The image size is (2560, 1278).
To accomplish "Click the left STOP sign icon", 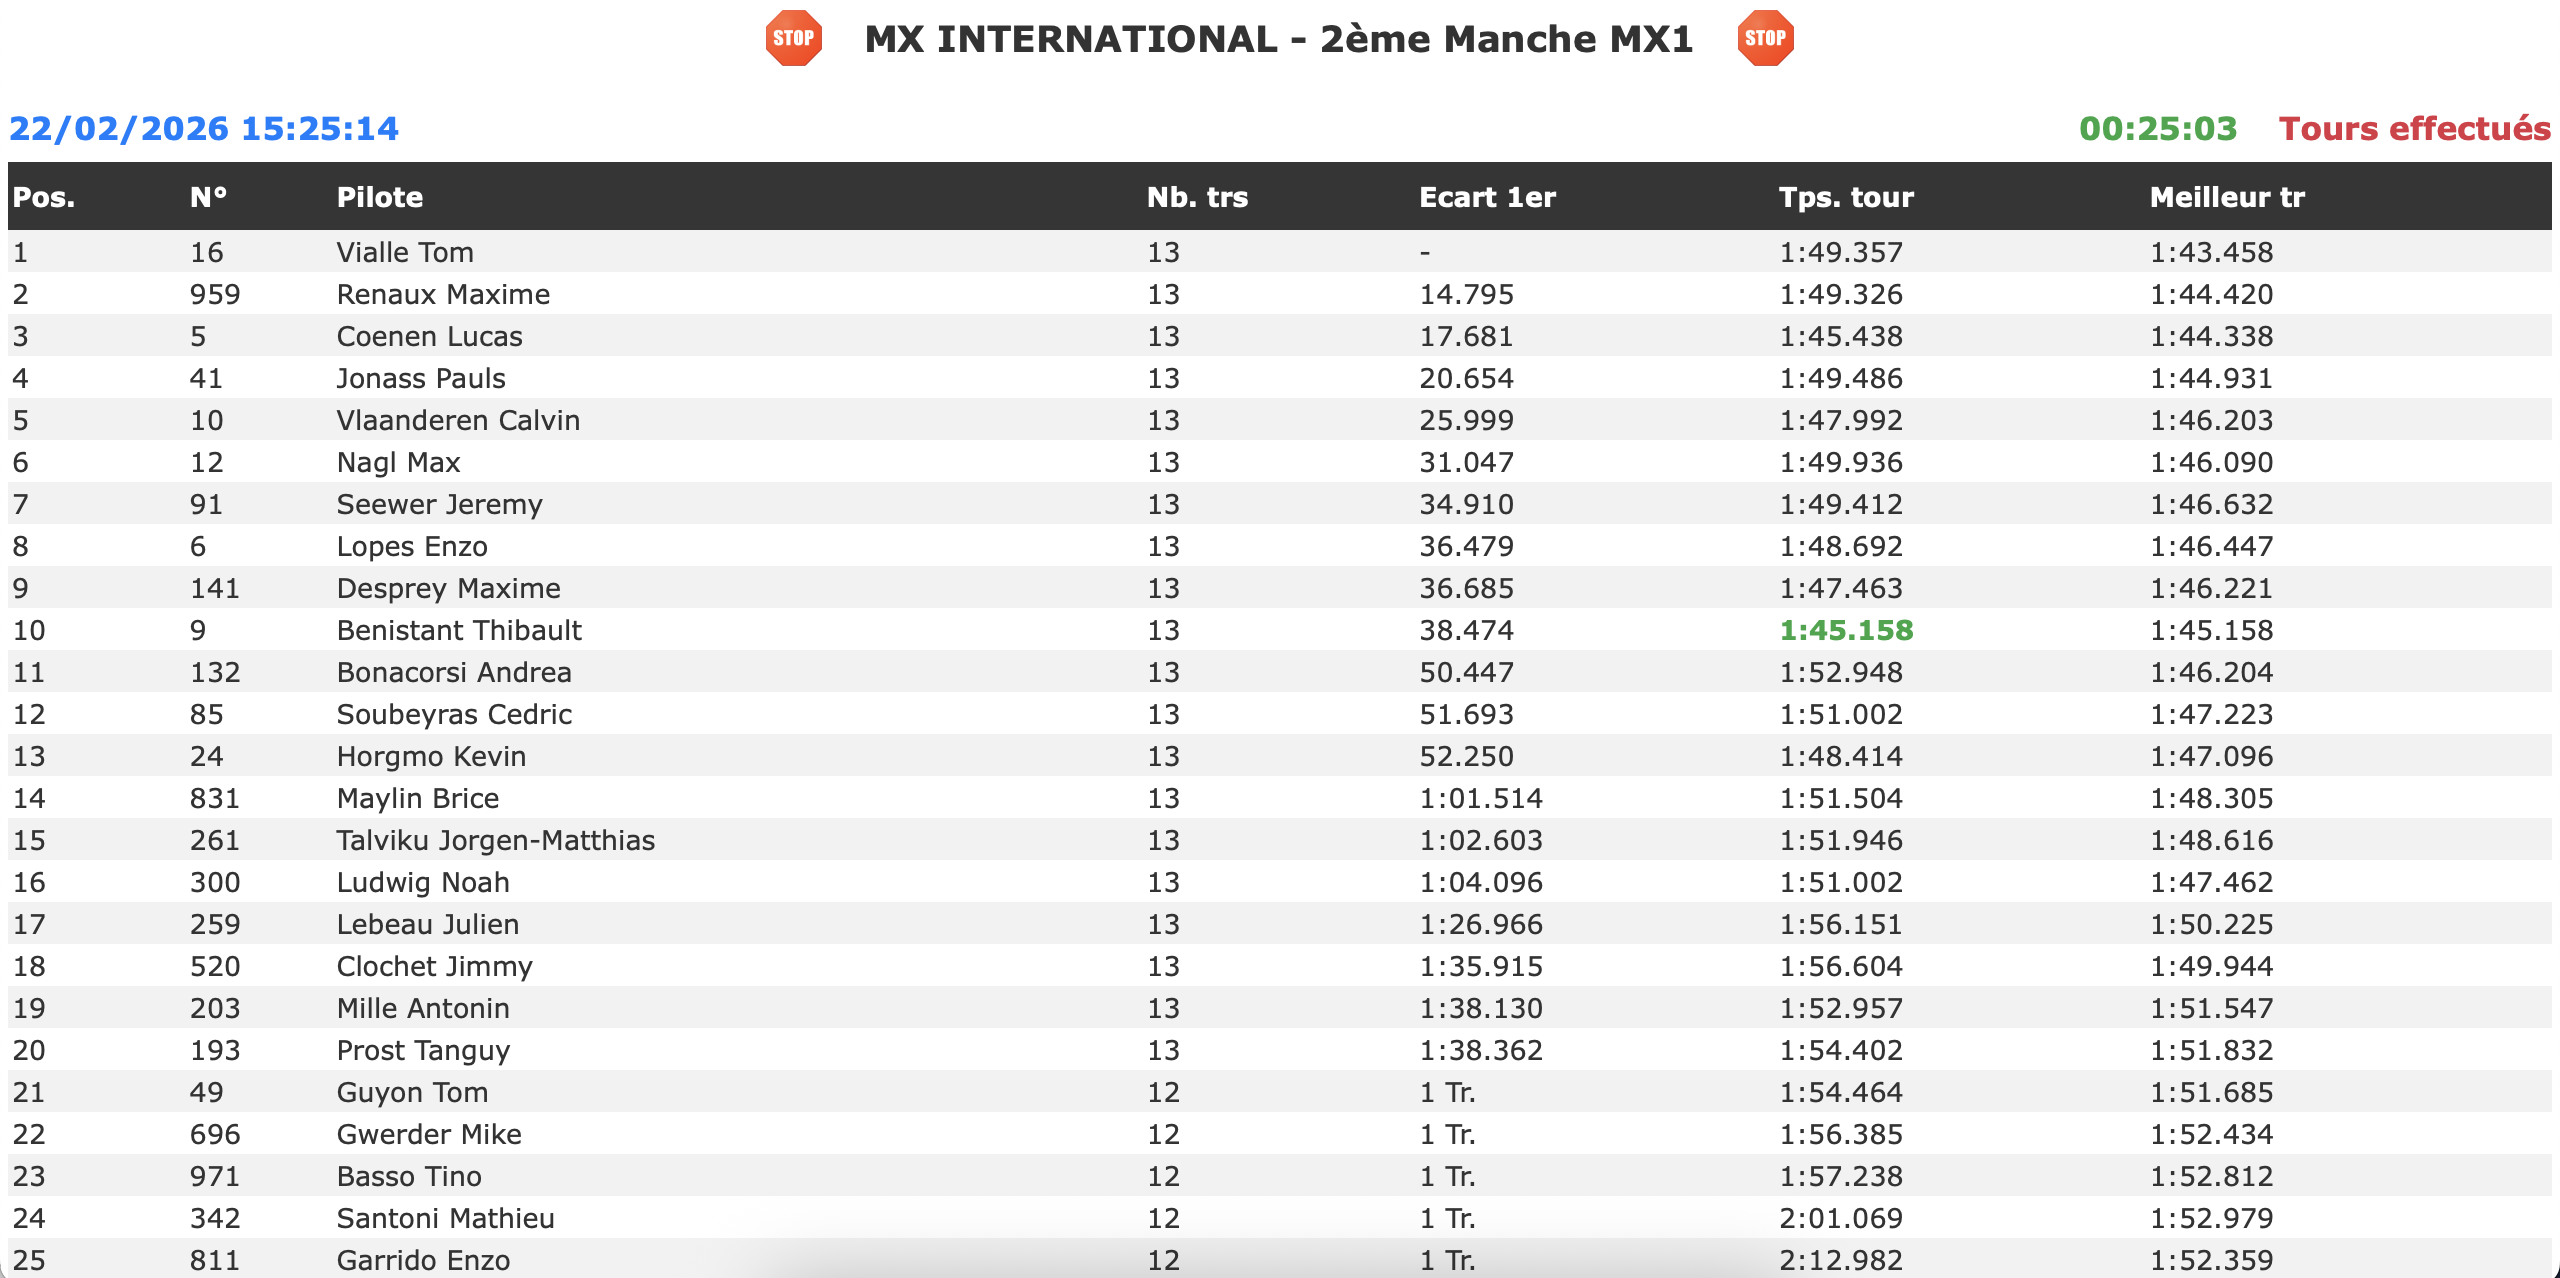I will tap(793, 38).
